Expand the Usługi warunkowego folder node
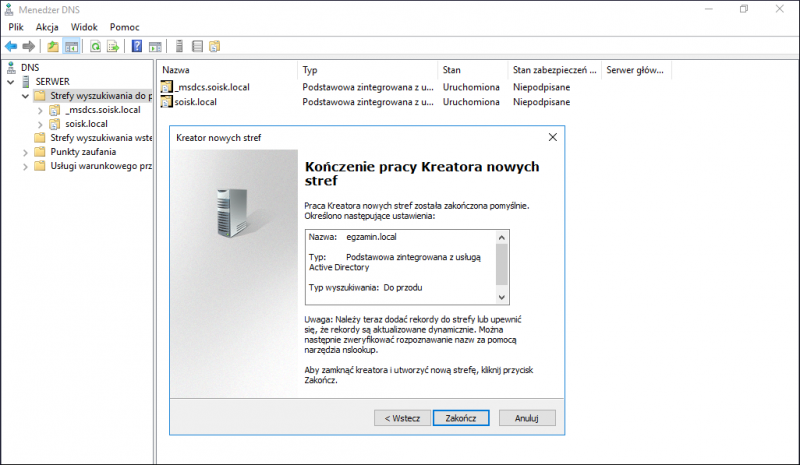The width and height of the screenshot is (800, 465). point(25,166)
